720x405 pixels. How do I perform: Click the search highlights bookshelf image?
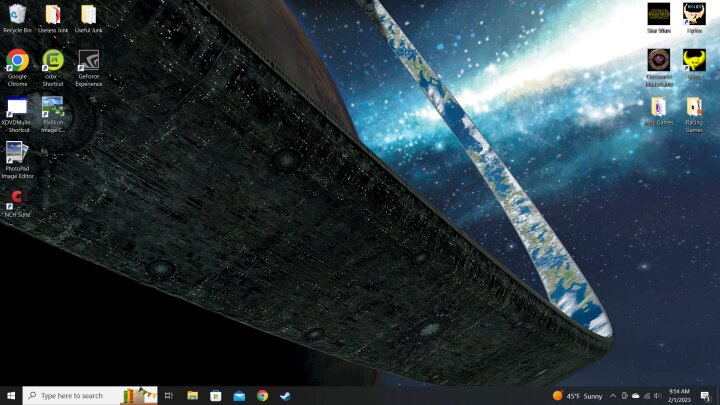tap(139, 395)
